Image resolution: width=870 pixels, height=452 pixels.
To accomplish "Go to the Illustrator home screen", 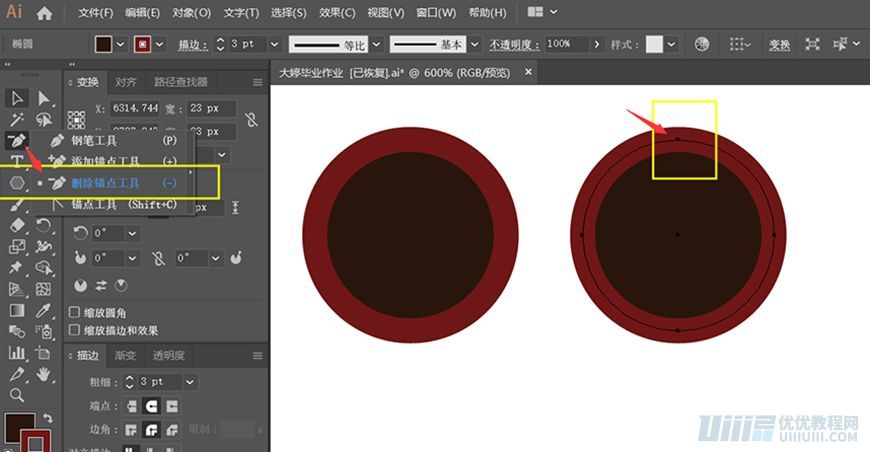I will pos(44,13).
